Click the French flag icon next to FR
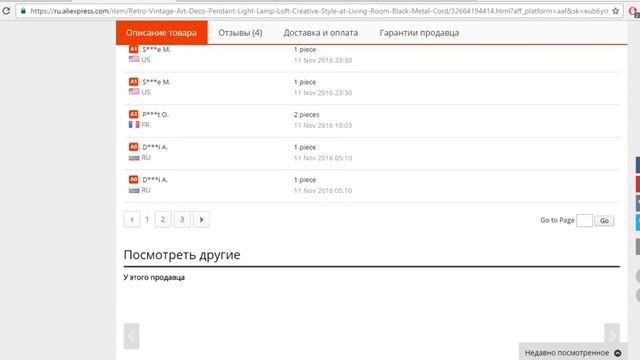 (x=134, y=124)
